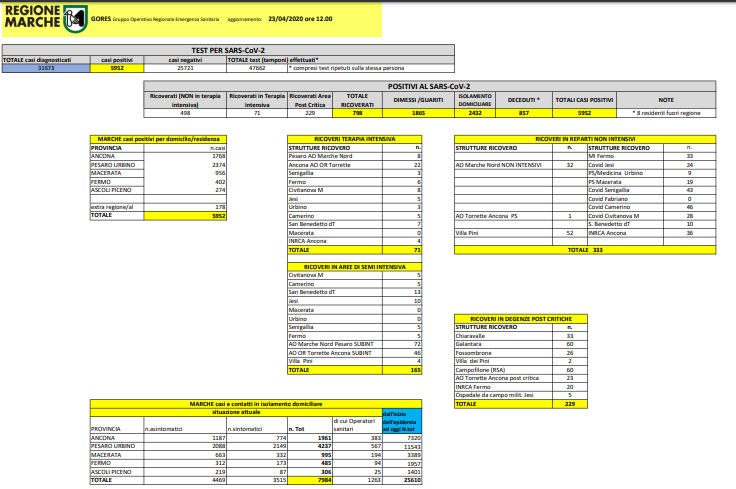Click the total swabs value 47662
This screenshot has width=736, height=489.
point(257,68)
